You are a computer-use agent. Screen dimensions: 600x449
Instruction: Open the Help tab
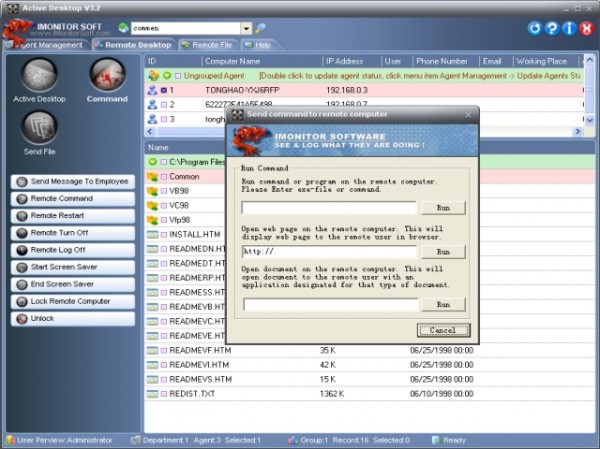(x=259, y=45)
